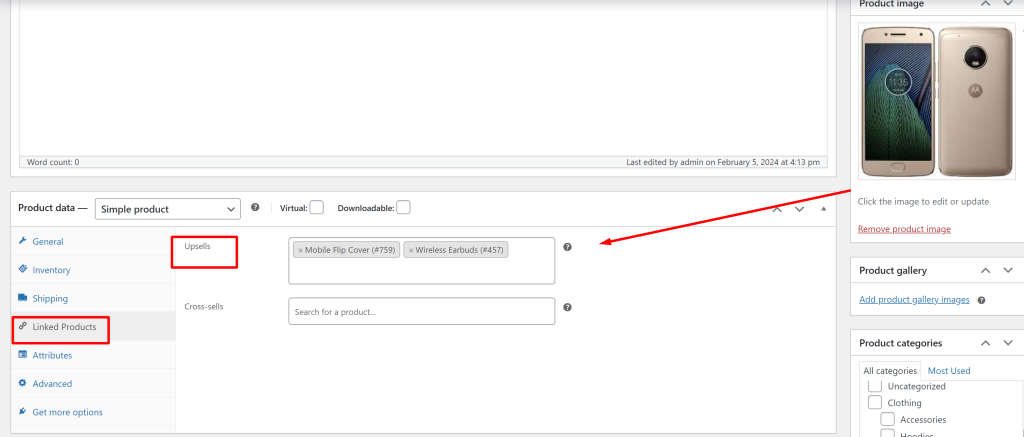
Task: Open the Simple product type dropdown
Action: tap(168, 209)
